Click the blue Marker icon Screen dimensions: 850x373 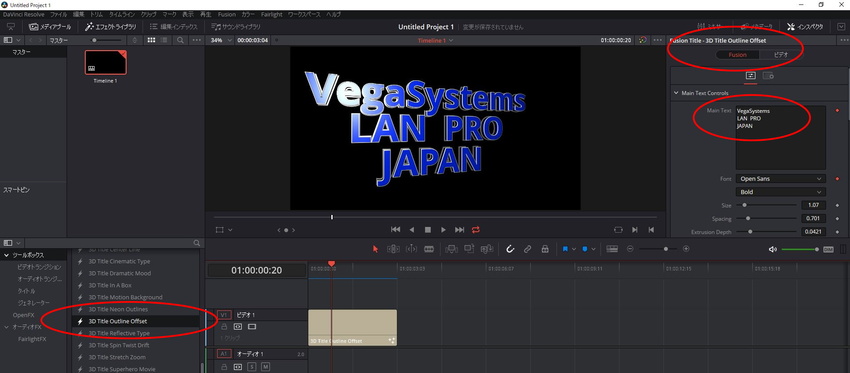(585, 249)
